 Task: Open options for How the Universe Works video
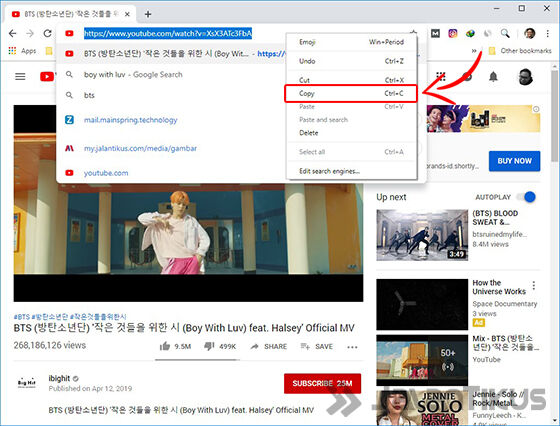534,285
